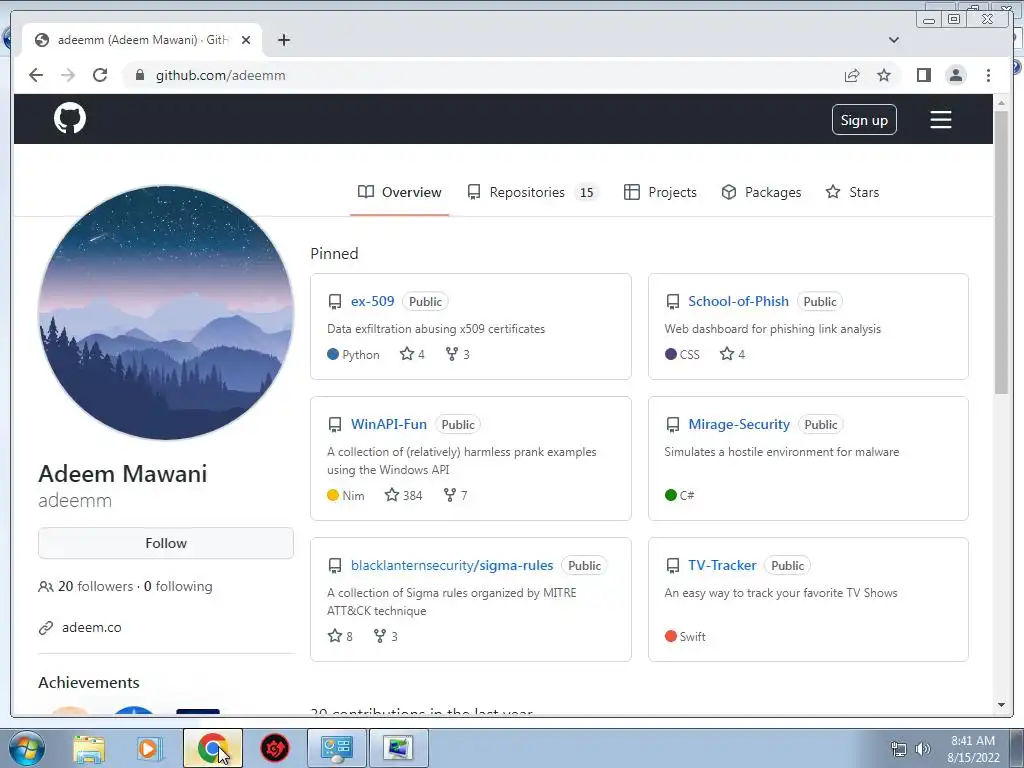Screen dimensions: 1024x768
Task: Click the Achievements heading
Action: point(89,682)
